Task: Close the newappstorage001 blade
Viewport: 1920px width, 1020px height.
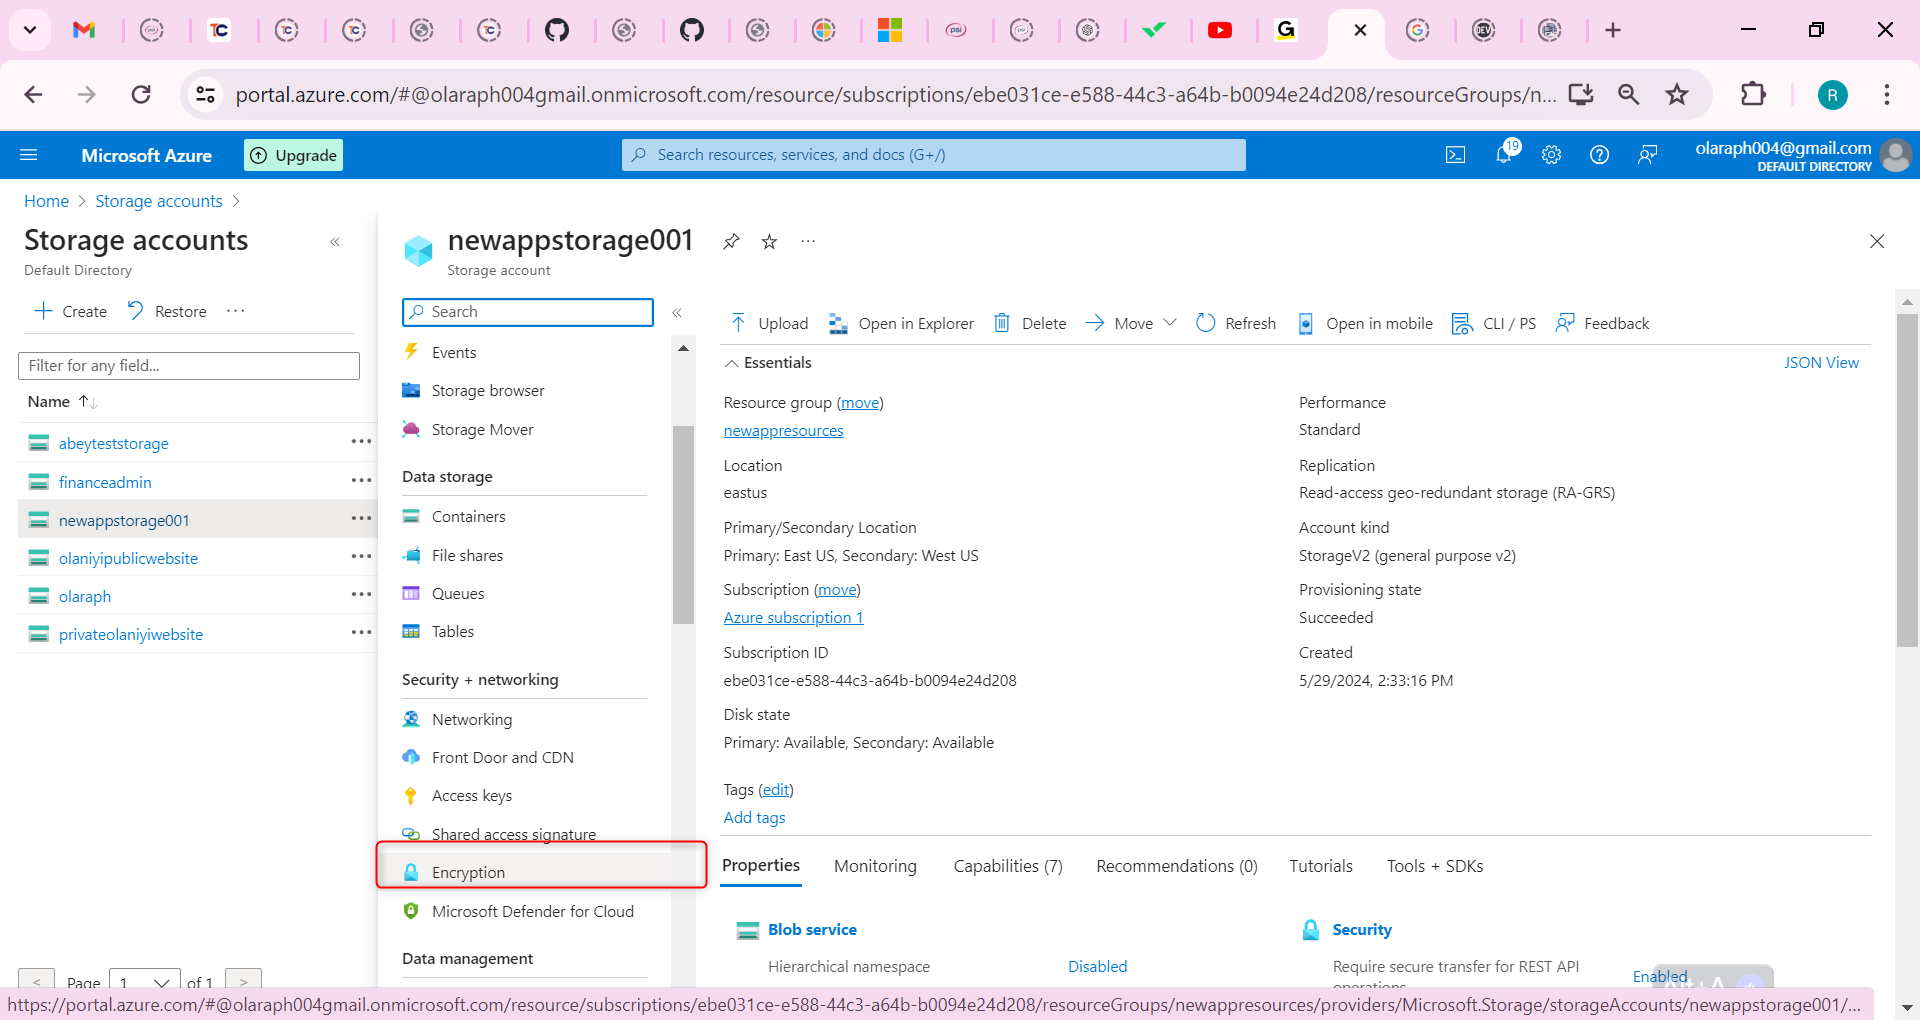Action: point(1877,241)
